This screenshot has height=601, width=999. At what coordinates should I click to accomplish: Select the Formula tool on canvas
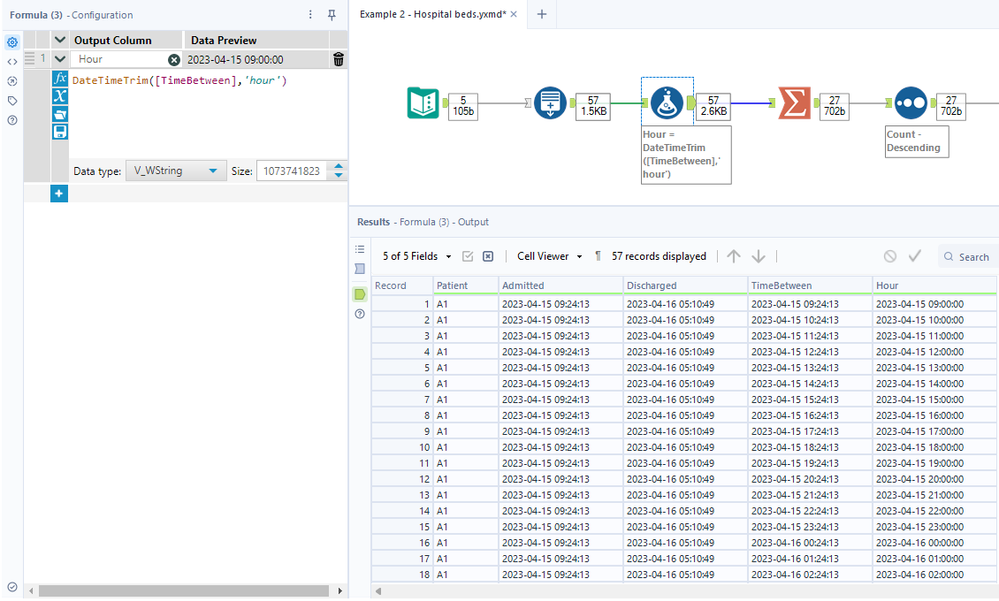click(665, 103)
